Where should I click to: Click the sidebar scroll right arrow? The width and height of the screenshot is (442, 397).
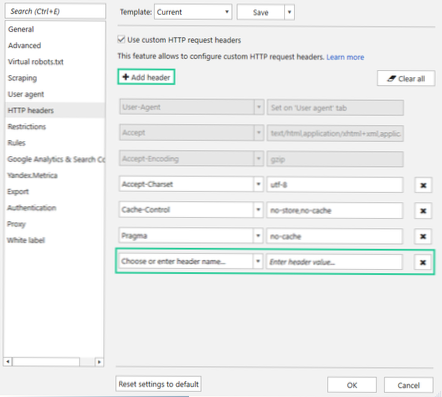coord(99,362)
